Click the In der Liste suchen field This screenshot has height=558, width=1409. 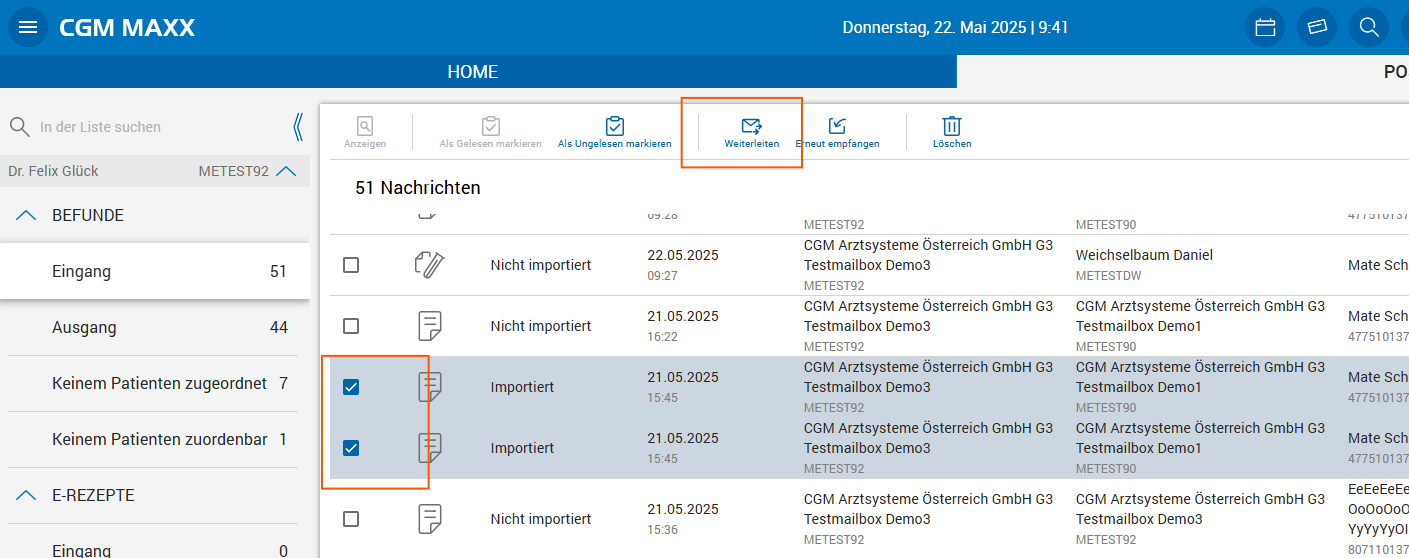point(150,127)
